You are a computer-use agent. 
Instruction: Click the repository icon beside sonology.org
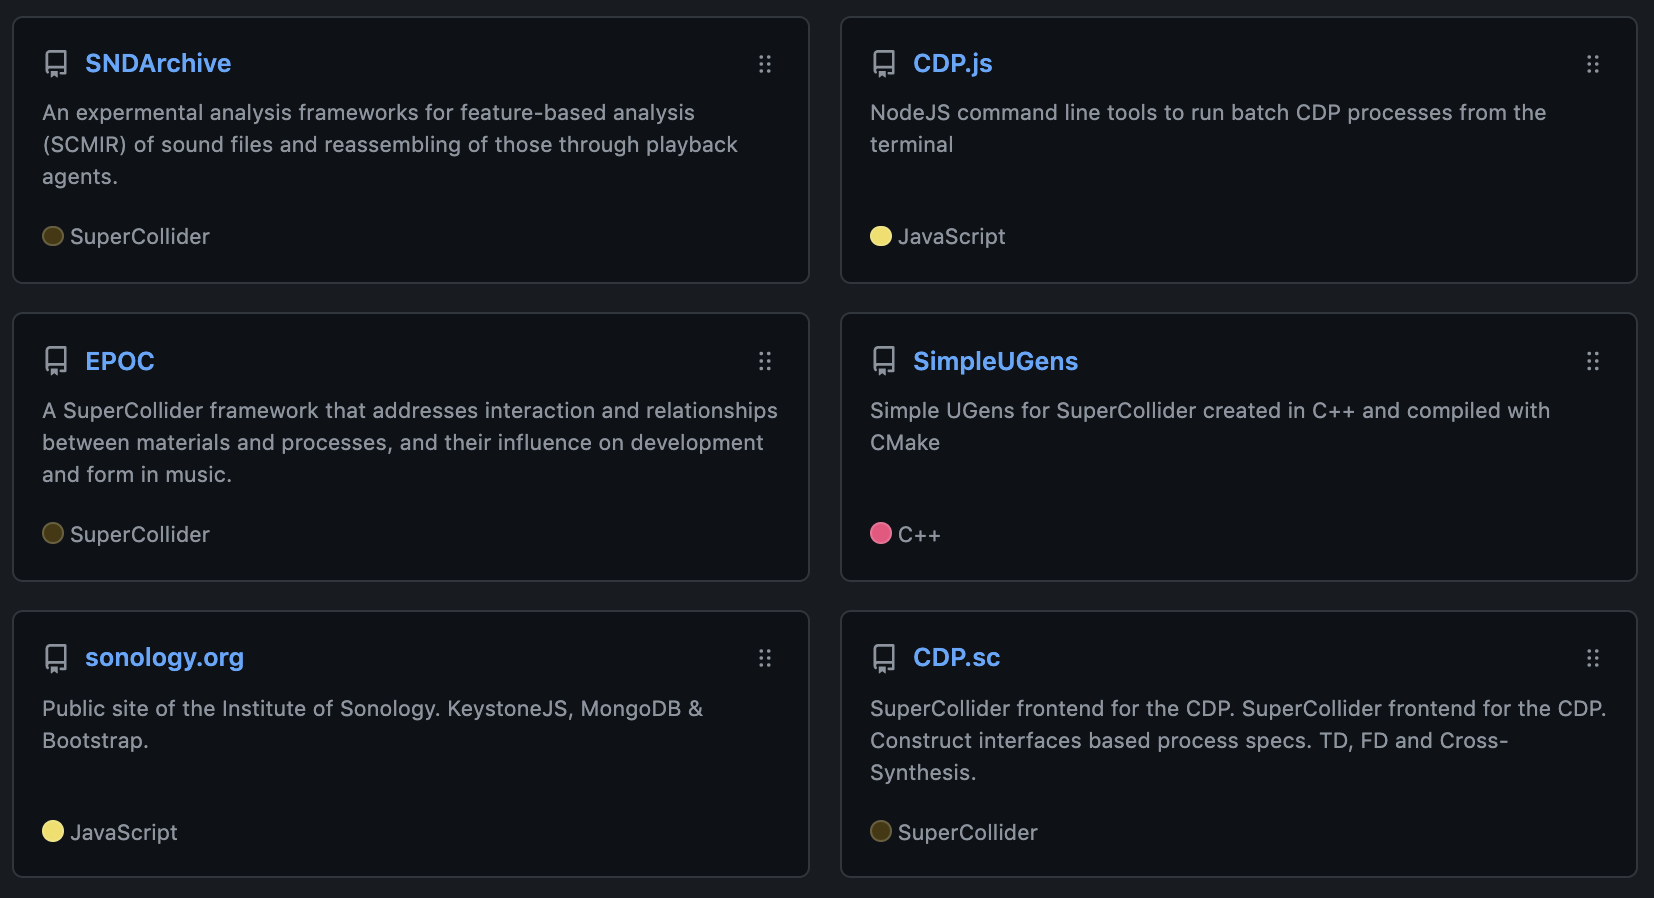(56, 658)
